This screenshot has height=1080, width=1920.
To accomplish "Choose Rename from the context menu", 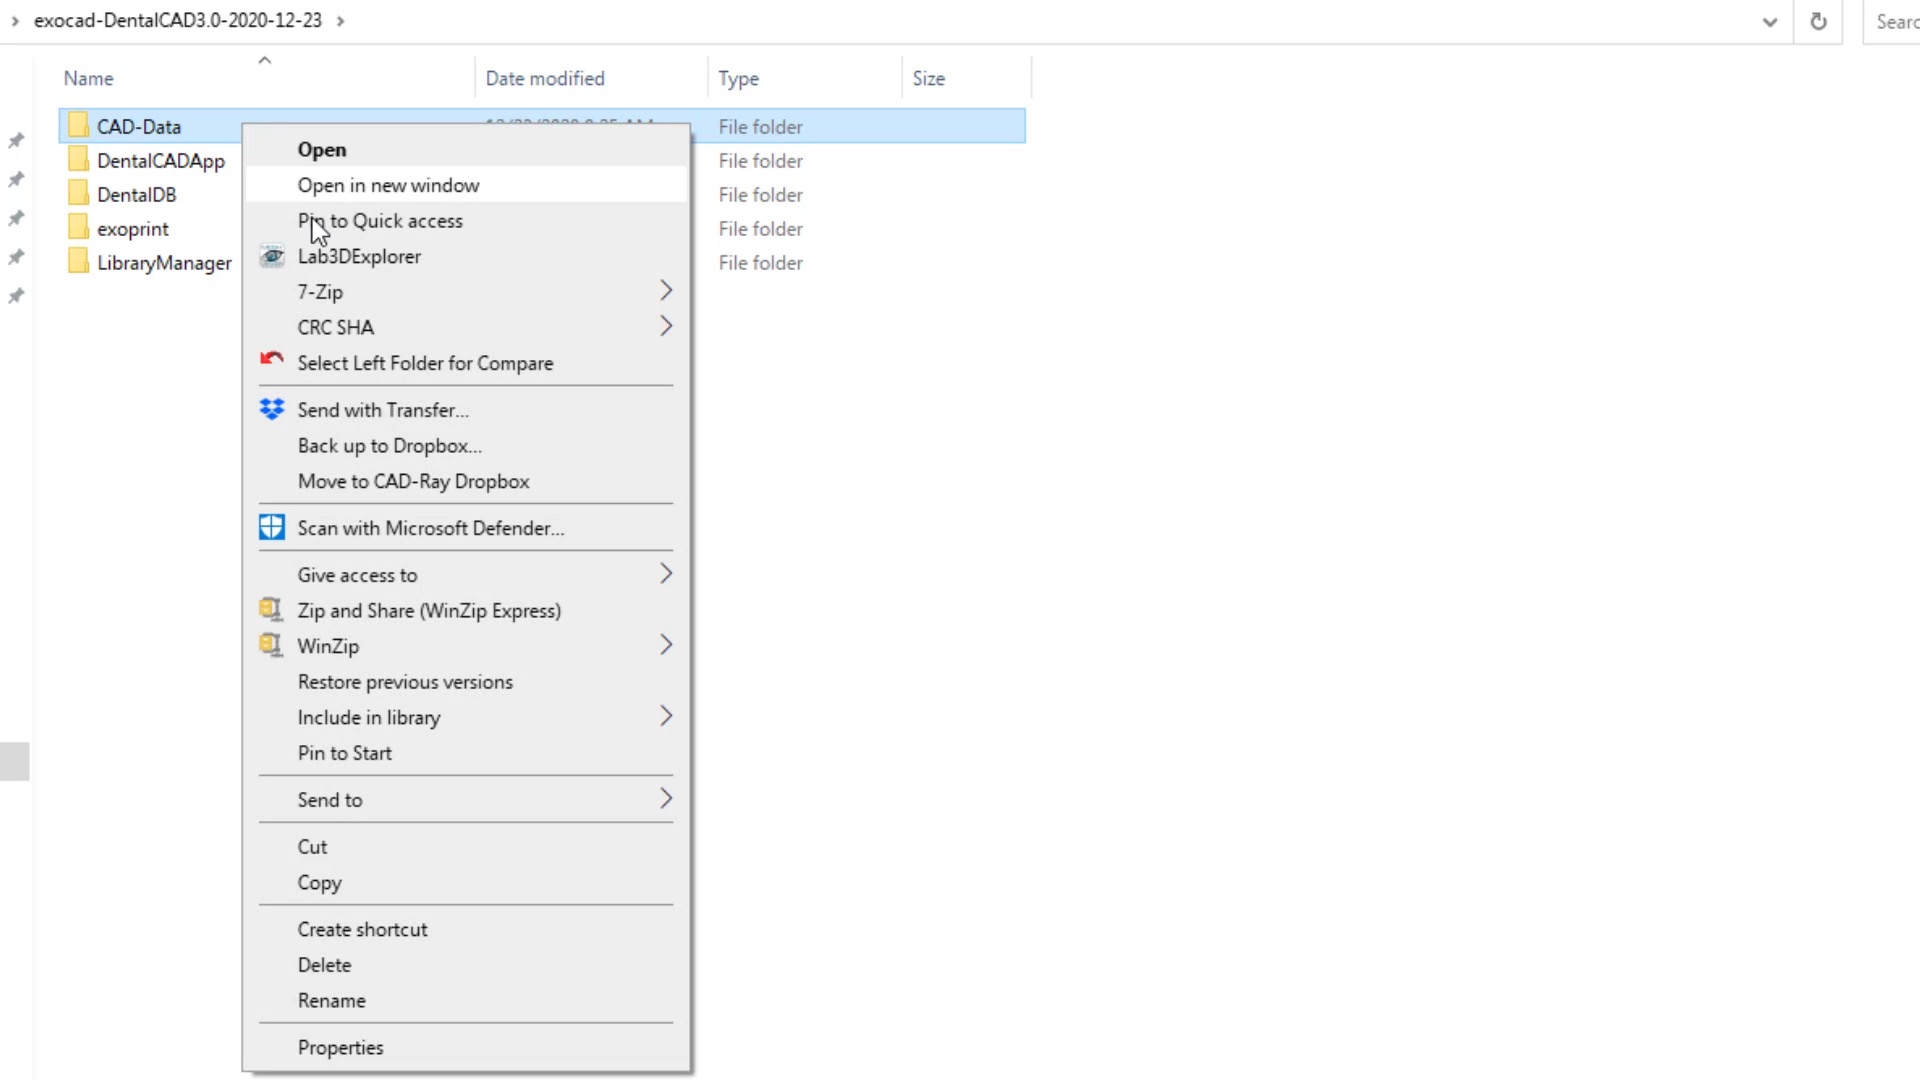I will point(466,1001).
